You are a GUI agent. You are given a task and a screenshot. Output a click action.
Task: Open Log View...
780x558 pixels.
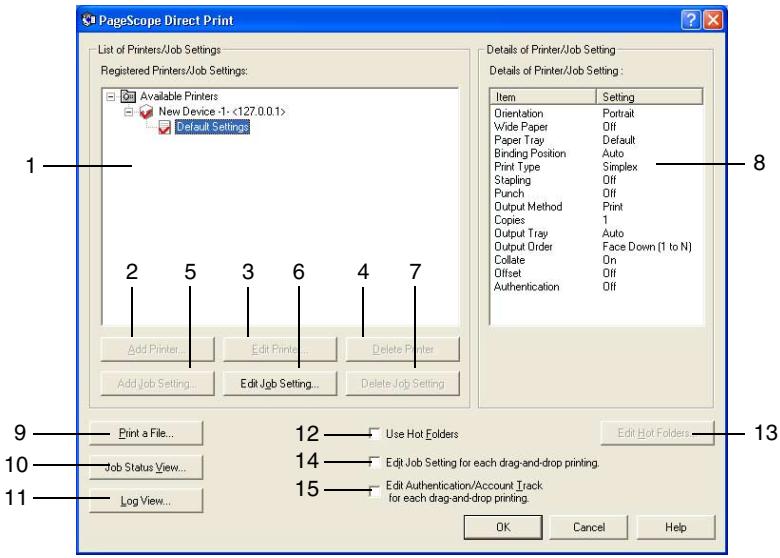click(146, 500)
